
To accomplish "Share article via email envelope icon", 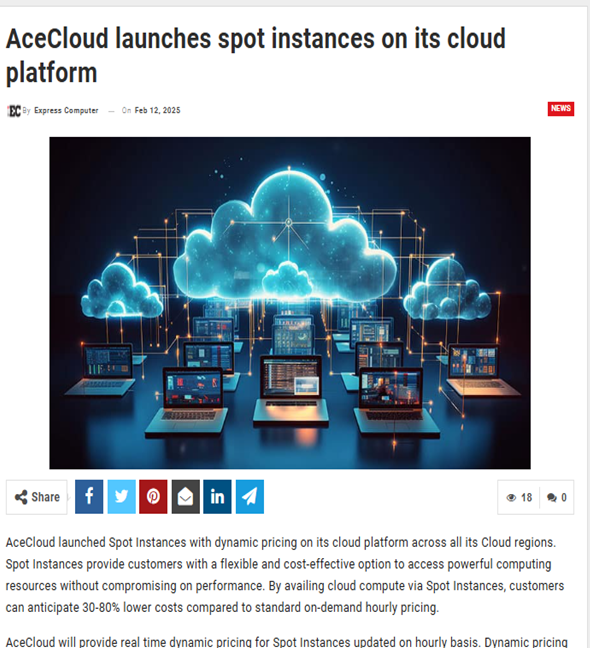I will [x=186, y=496].
